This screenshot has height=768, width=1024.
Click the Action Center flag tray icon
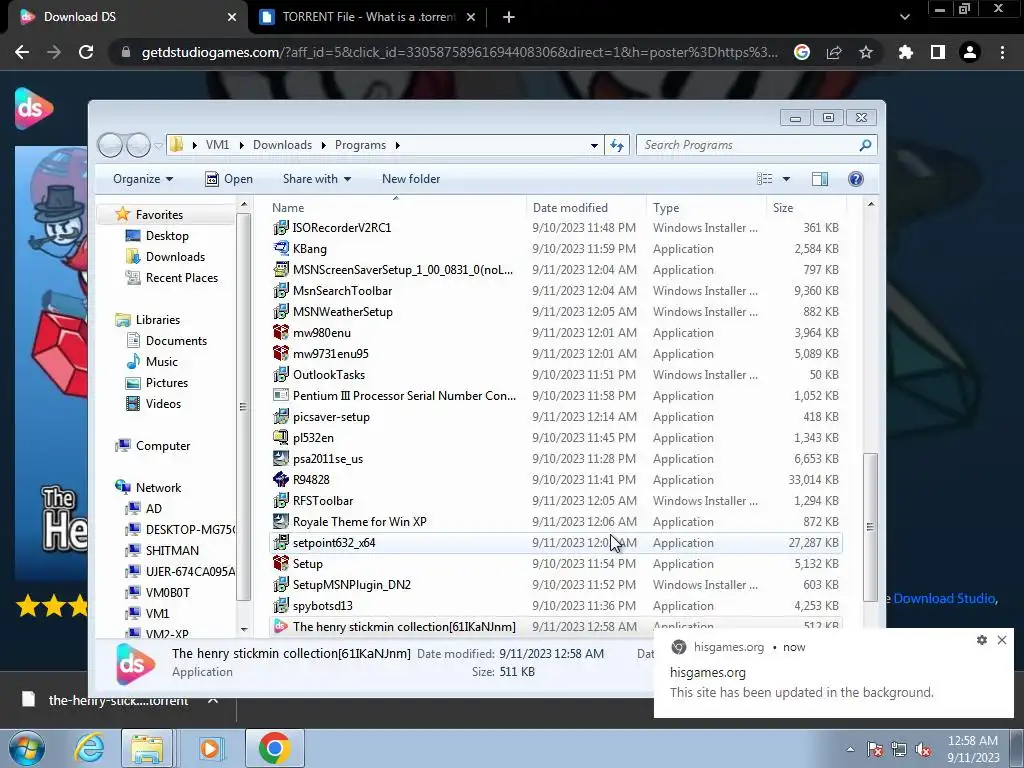tap(874, 750)
